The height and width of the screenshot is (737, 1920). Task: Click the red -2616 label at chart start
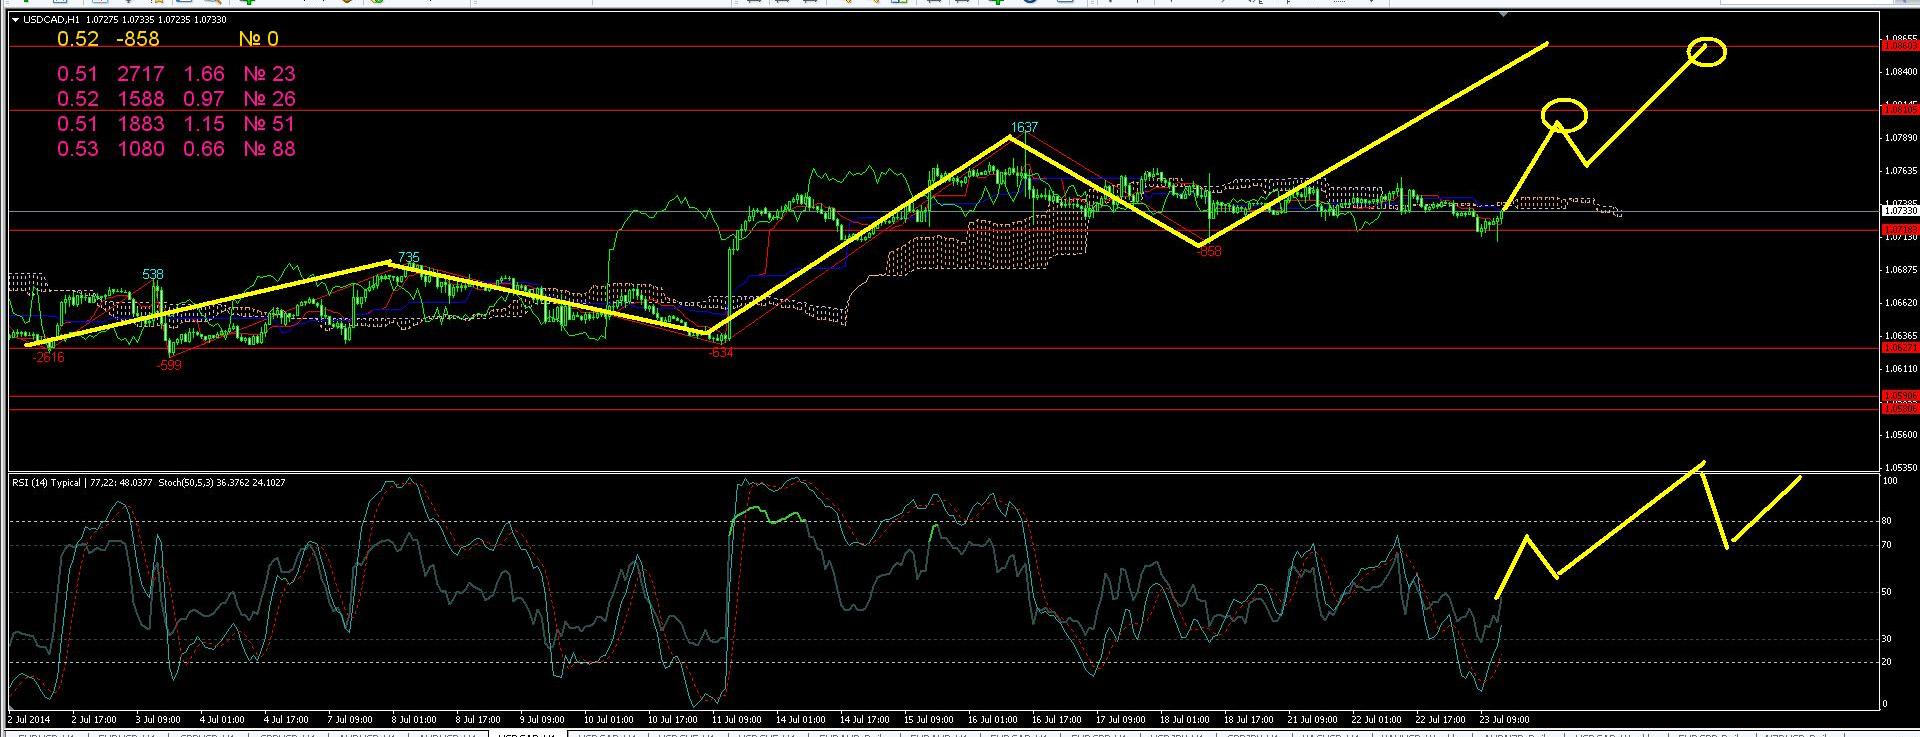coord(48,357)
